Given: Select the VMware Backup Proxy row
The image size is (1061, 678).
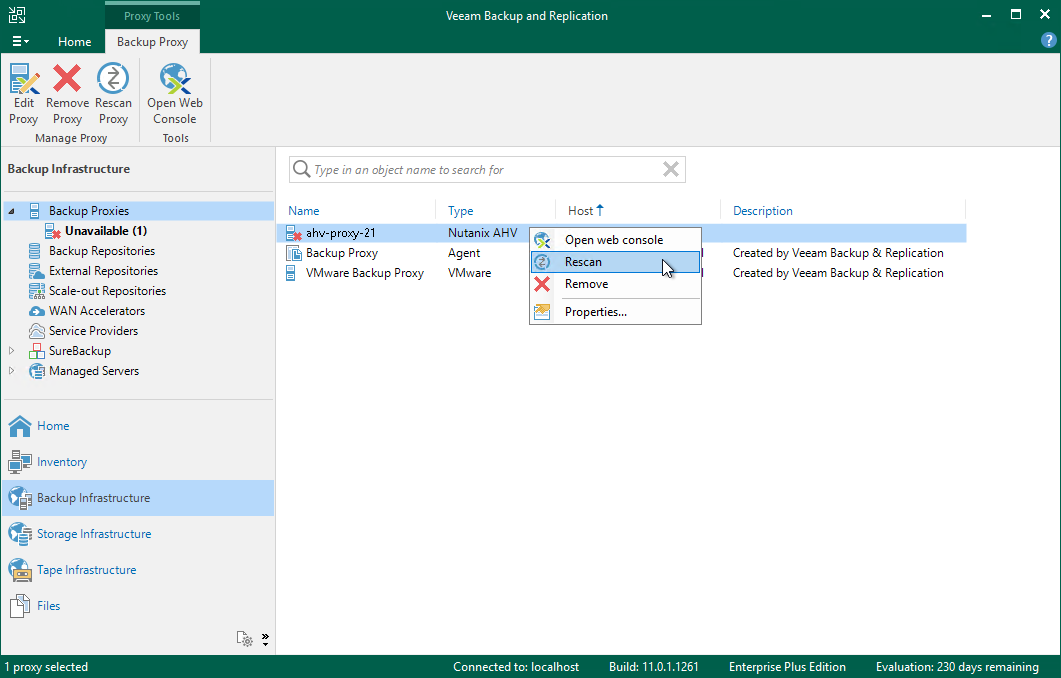Looking at the screenshot, I should tap(621, 273).
